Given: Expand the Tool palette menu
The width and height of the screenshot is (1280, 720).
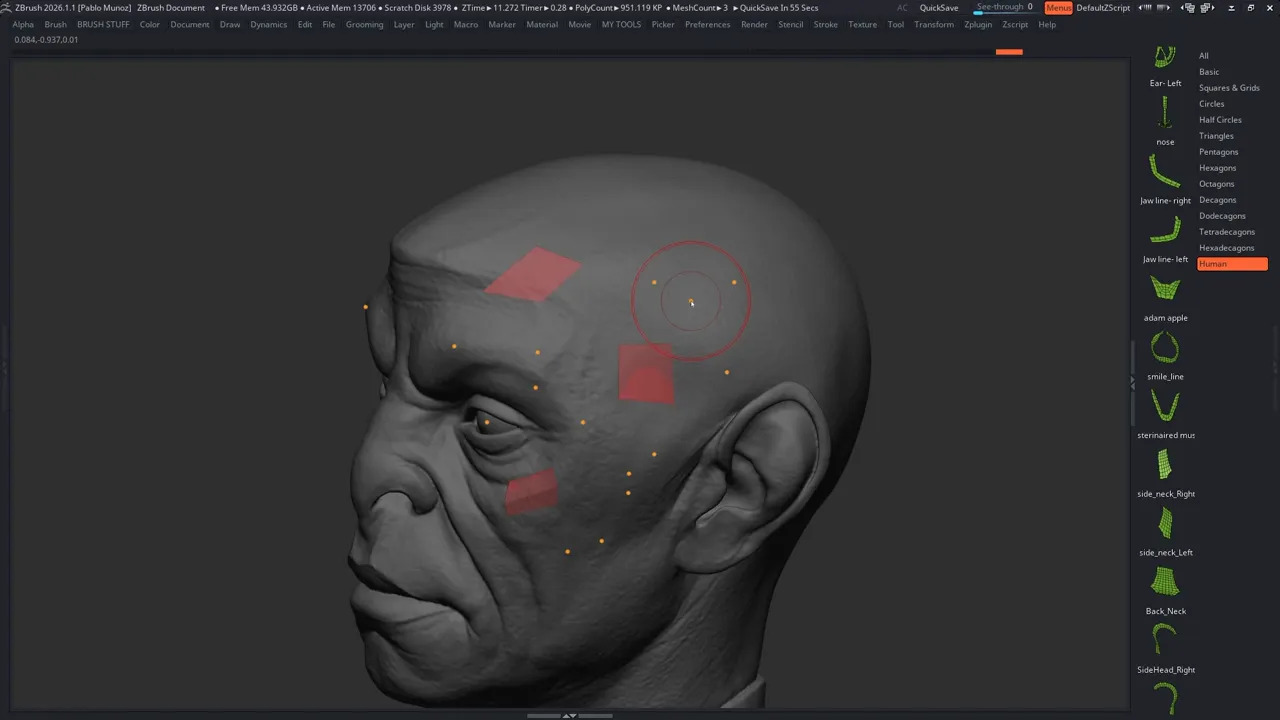Looking at the screenshot, I should click(x=895, y=24).
